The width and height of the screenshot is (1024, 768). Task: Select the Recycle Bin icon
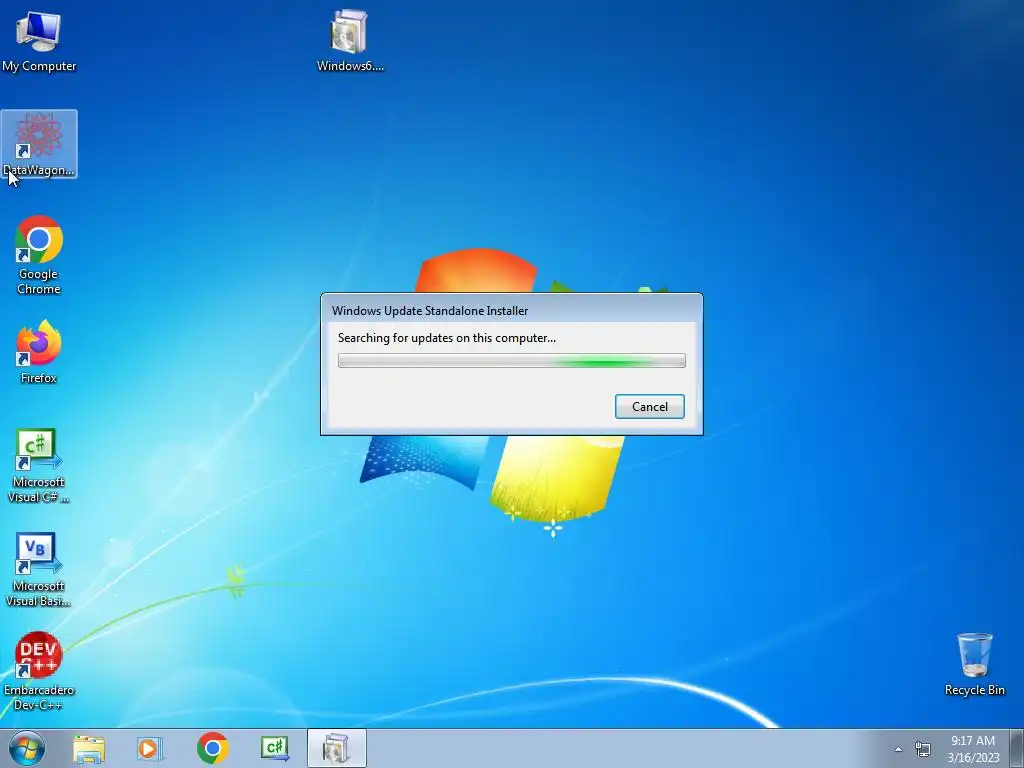[x=974, y=664]
